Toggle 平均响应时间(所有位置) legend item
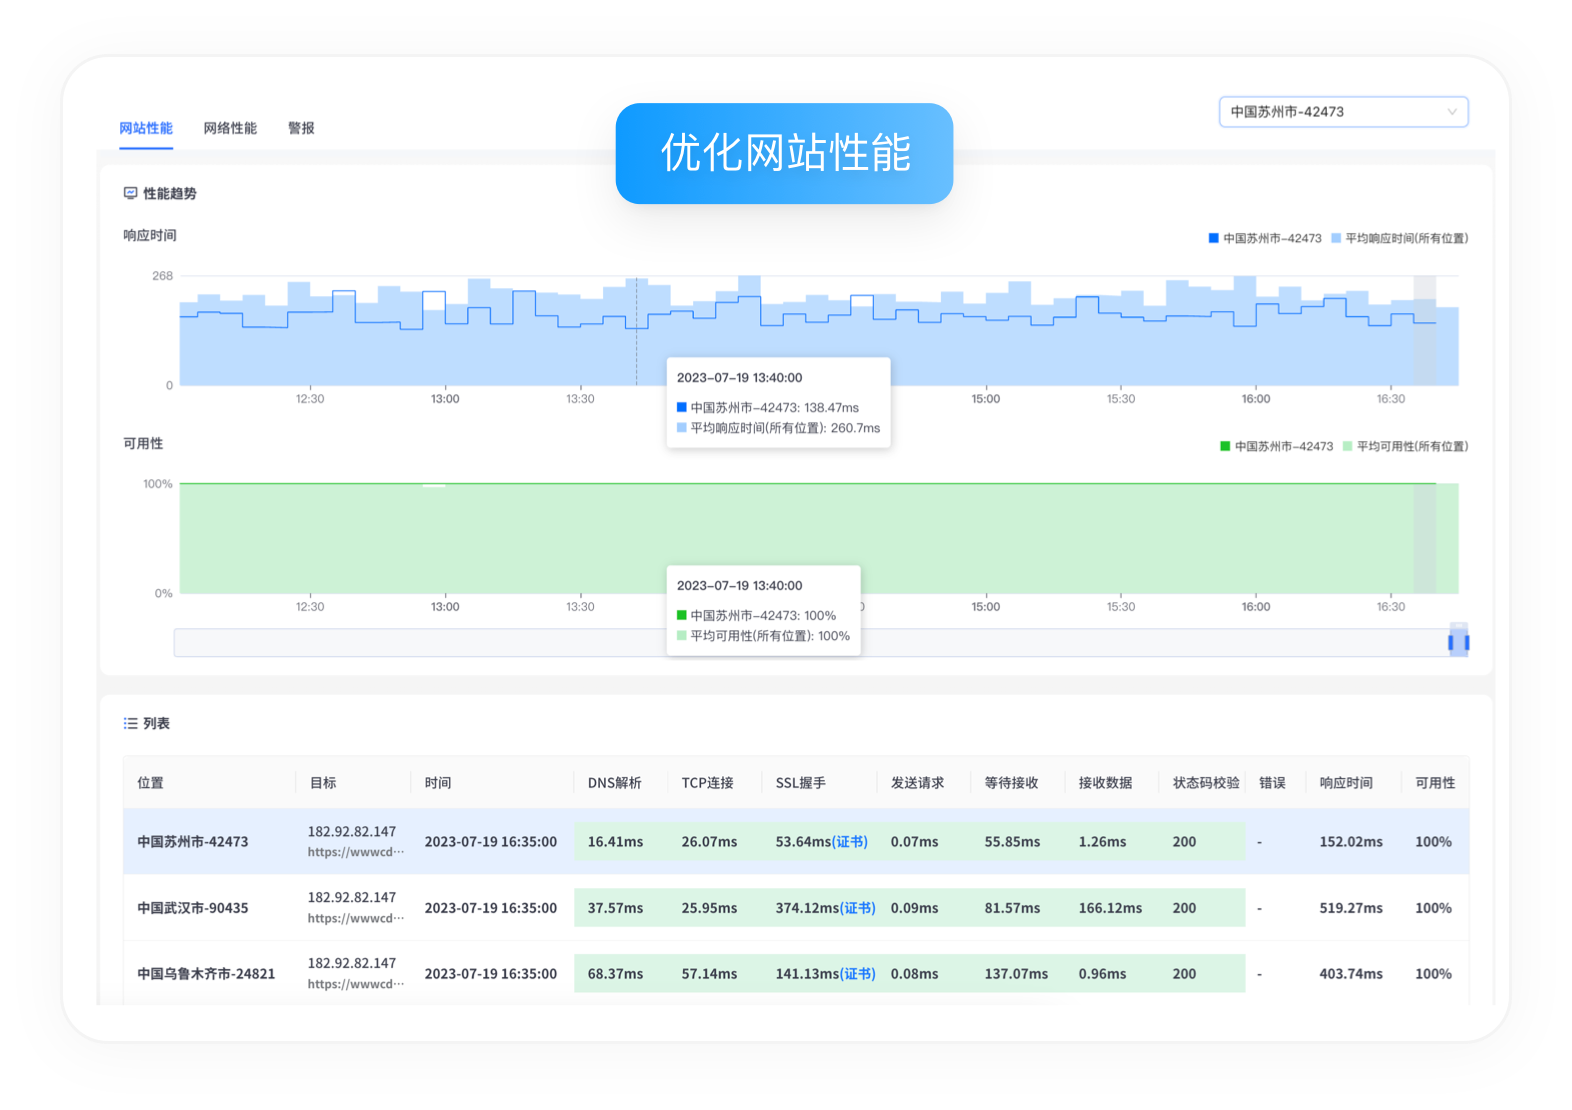 [1400, 238]
